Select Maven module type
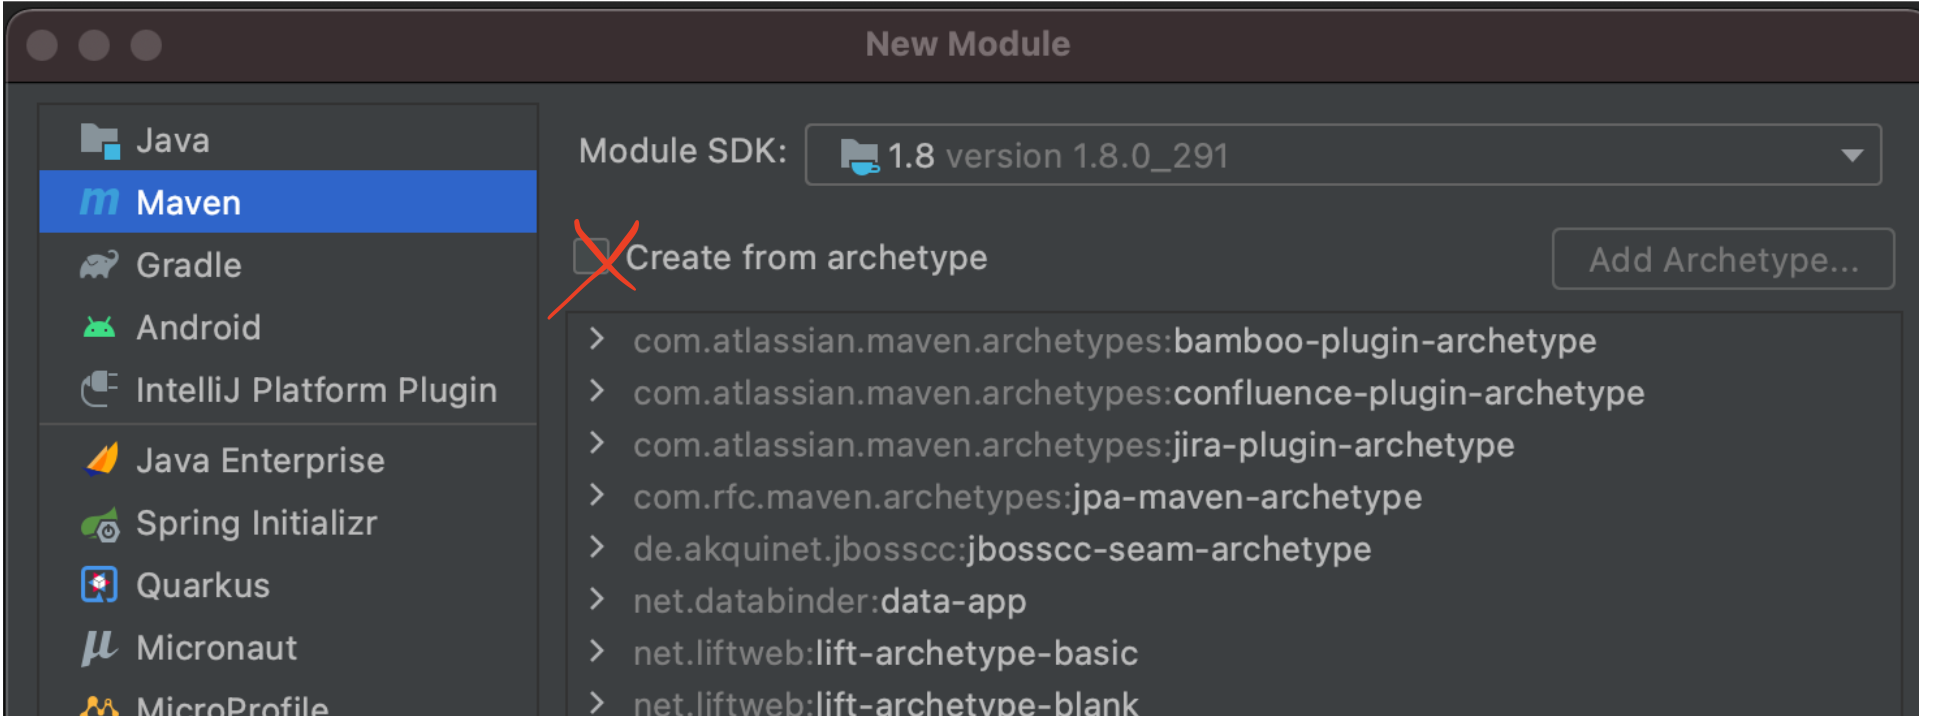The width and height of the screenshot is (1946, 716). (288, 202)
